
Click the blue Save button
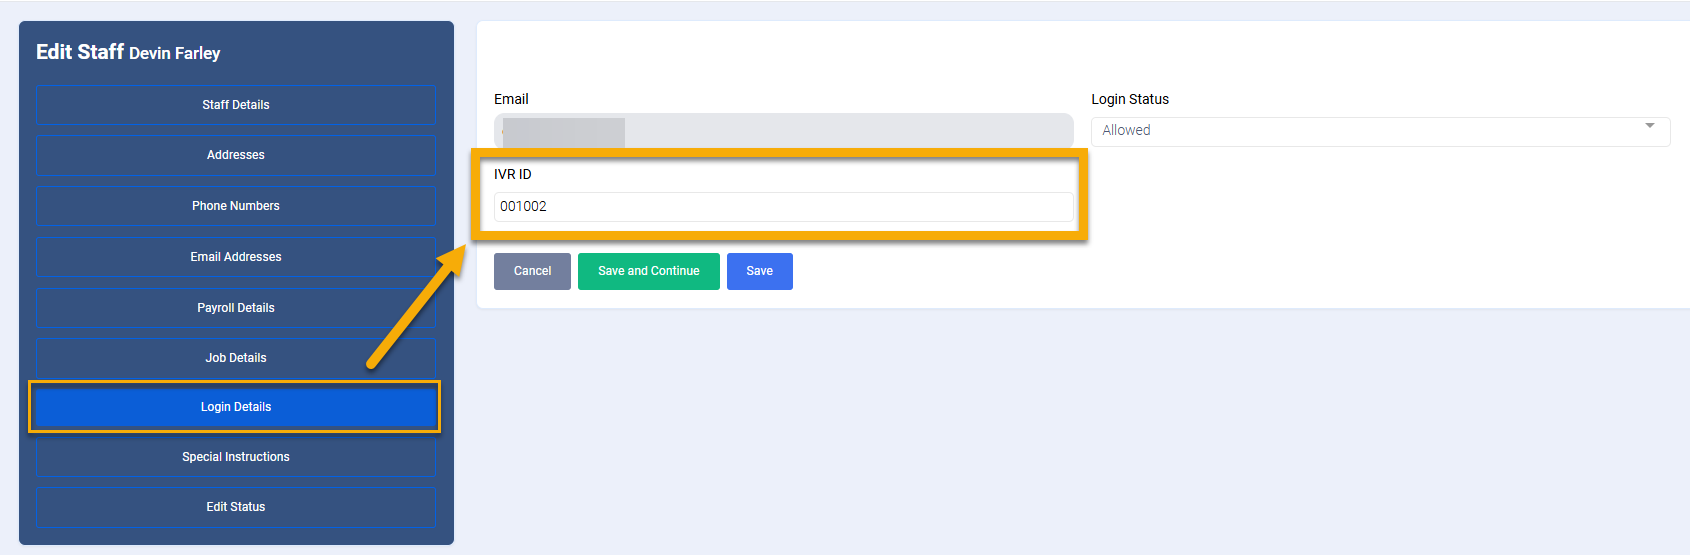coord(759,271)
